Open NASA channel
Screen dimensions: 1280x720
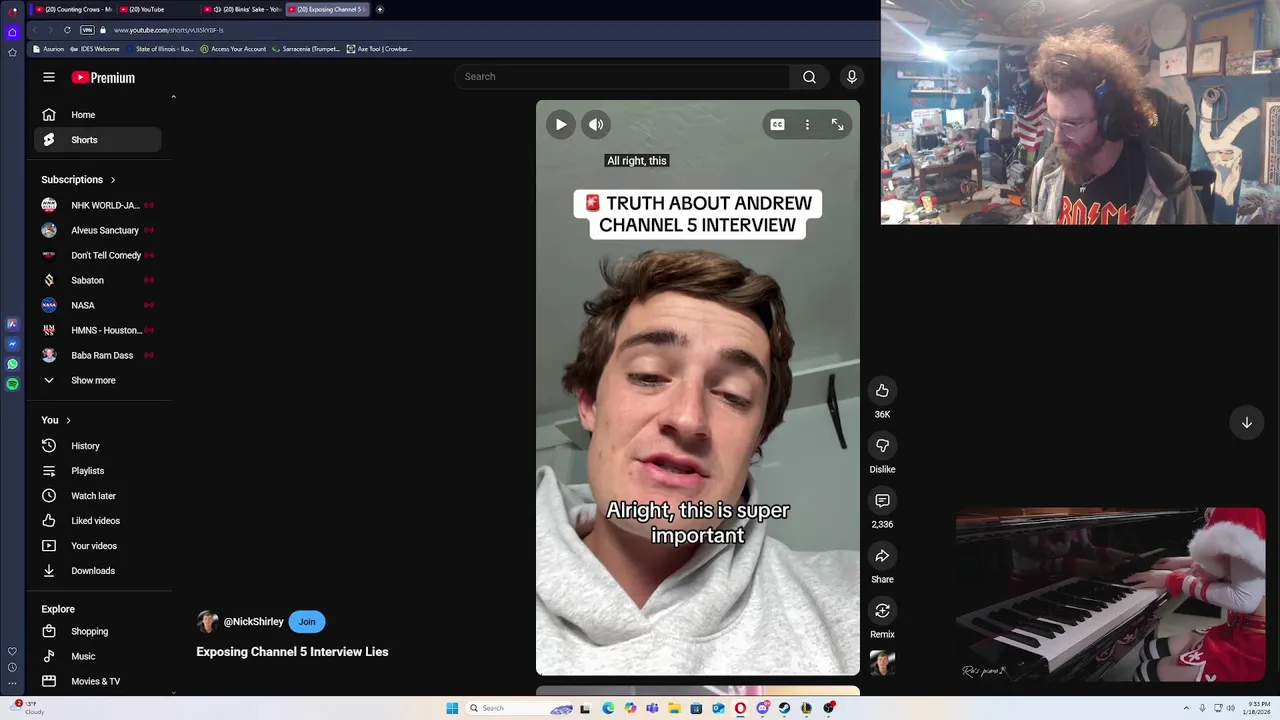97,305
